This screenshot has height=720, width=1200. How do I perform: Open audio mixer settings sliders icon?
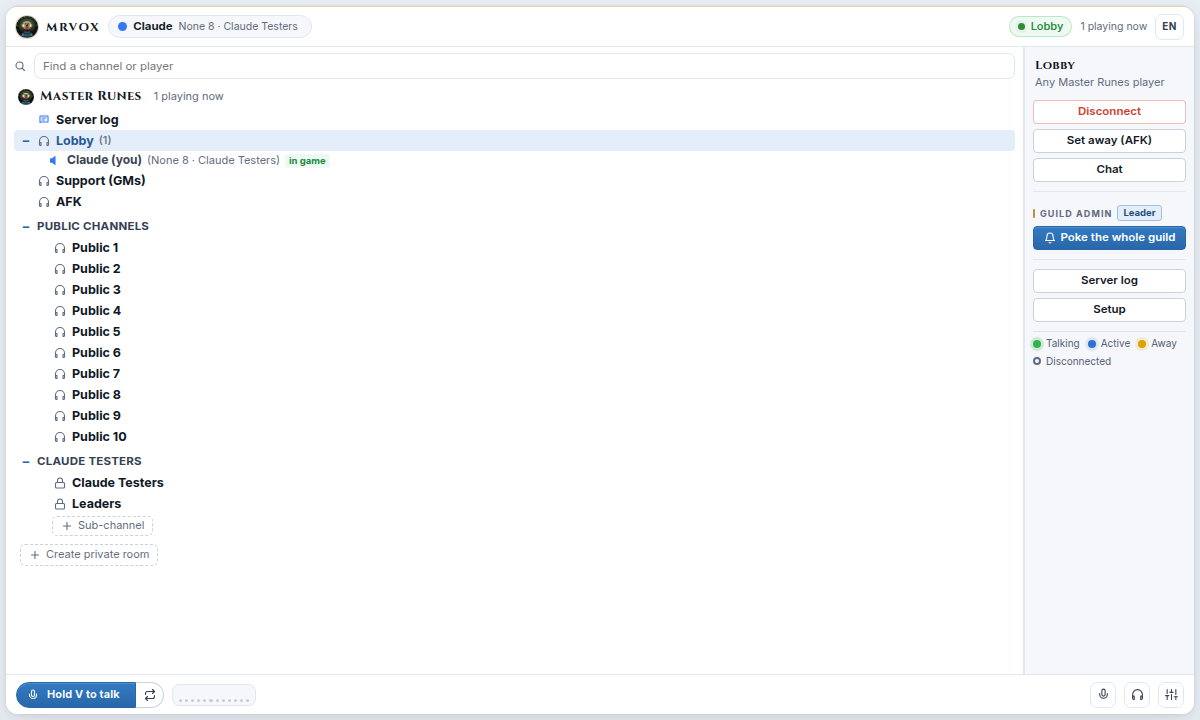(1171, 694)
